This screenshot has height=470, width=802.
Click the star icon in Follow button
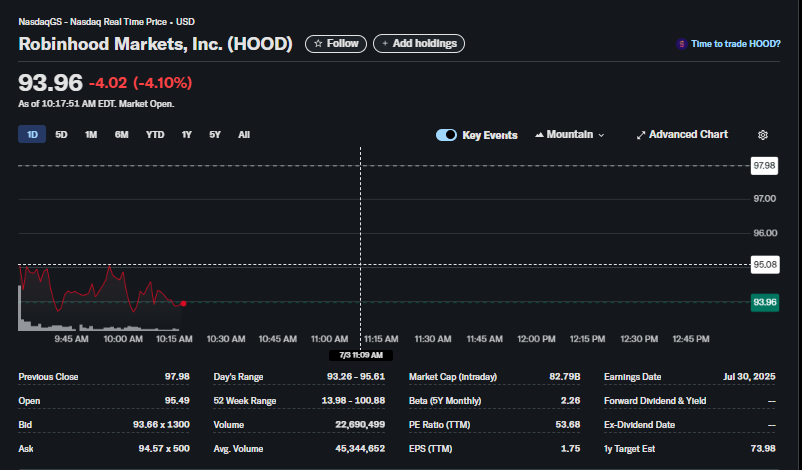pyautogui.click(x=318, y=43)
